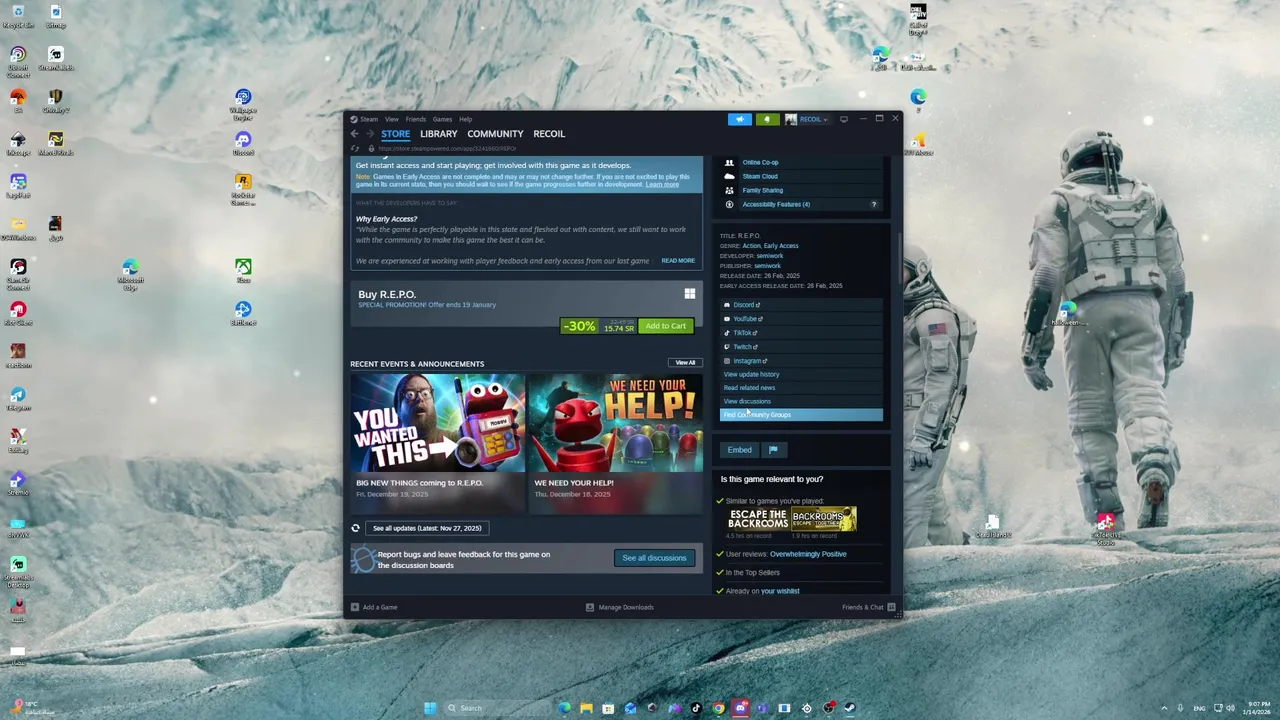Click the Escape the Backrooms game thumbnail
This screenshot has width=1280, height=720.
coord(757,519)
